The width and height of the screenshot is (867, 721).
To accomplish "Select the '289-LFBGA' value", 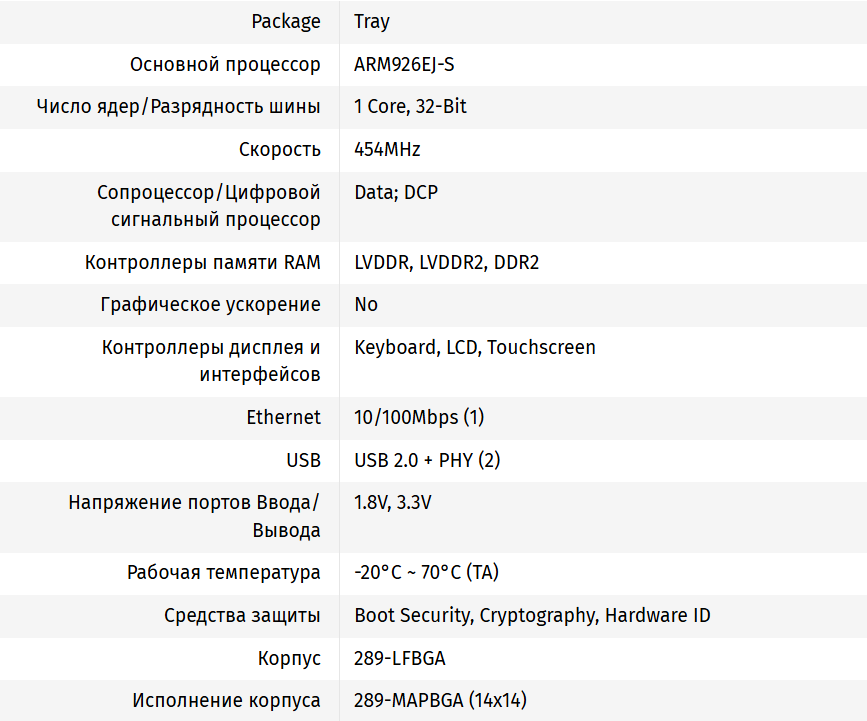I will tap(399, 658).
